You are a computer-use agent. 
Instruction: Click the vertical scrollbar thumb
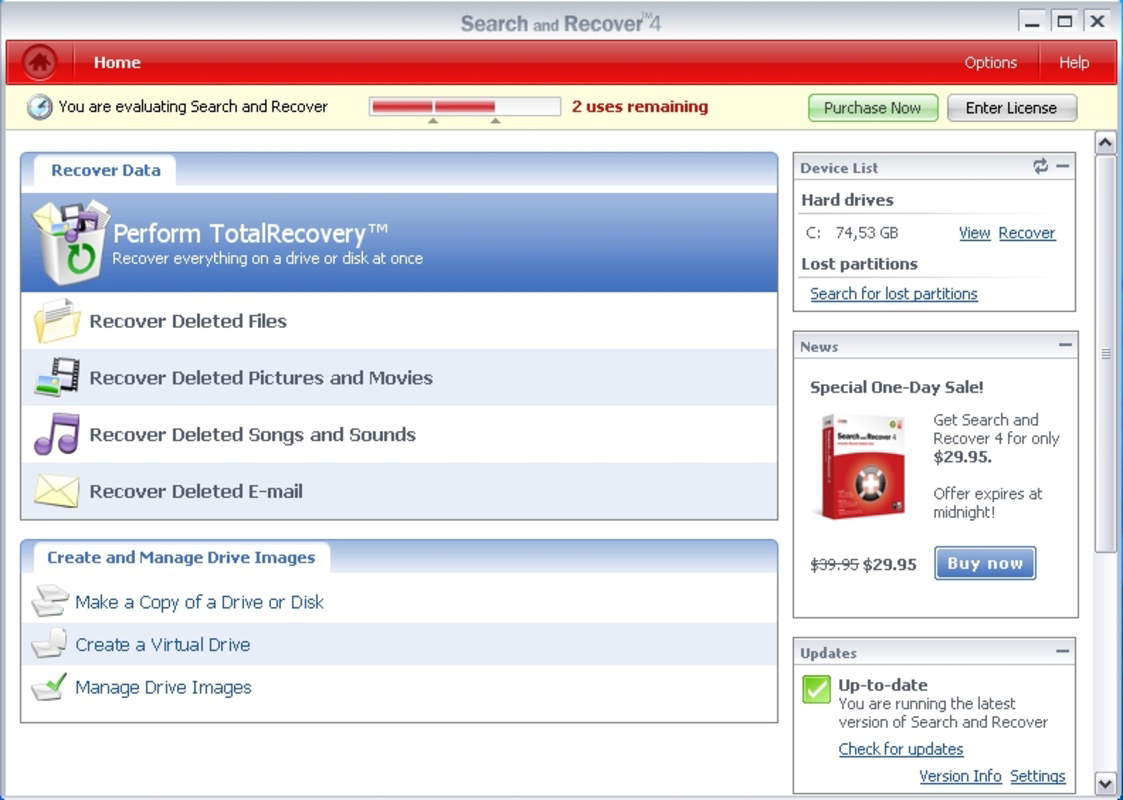coord(1105,353)
